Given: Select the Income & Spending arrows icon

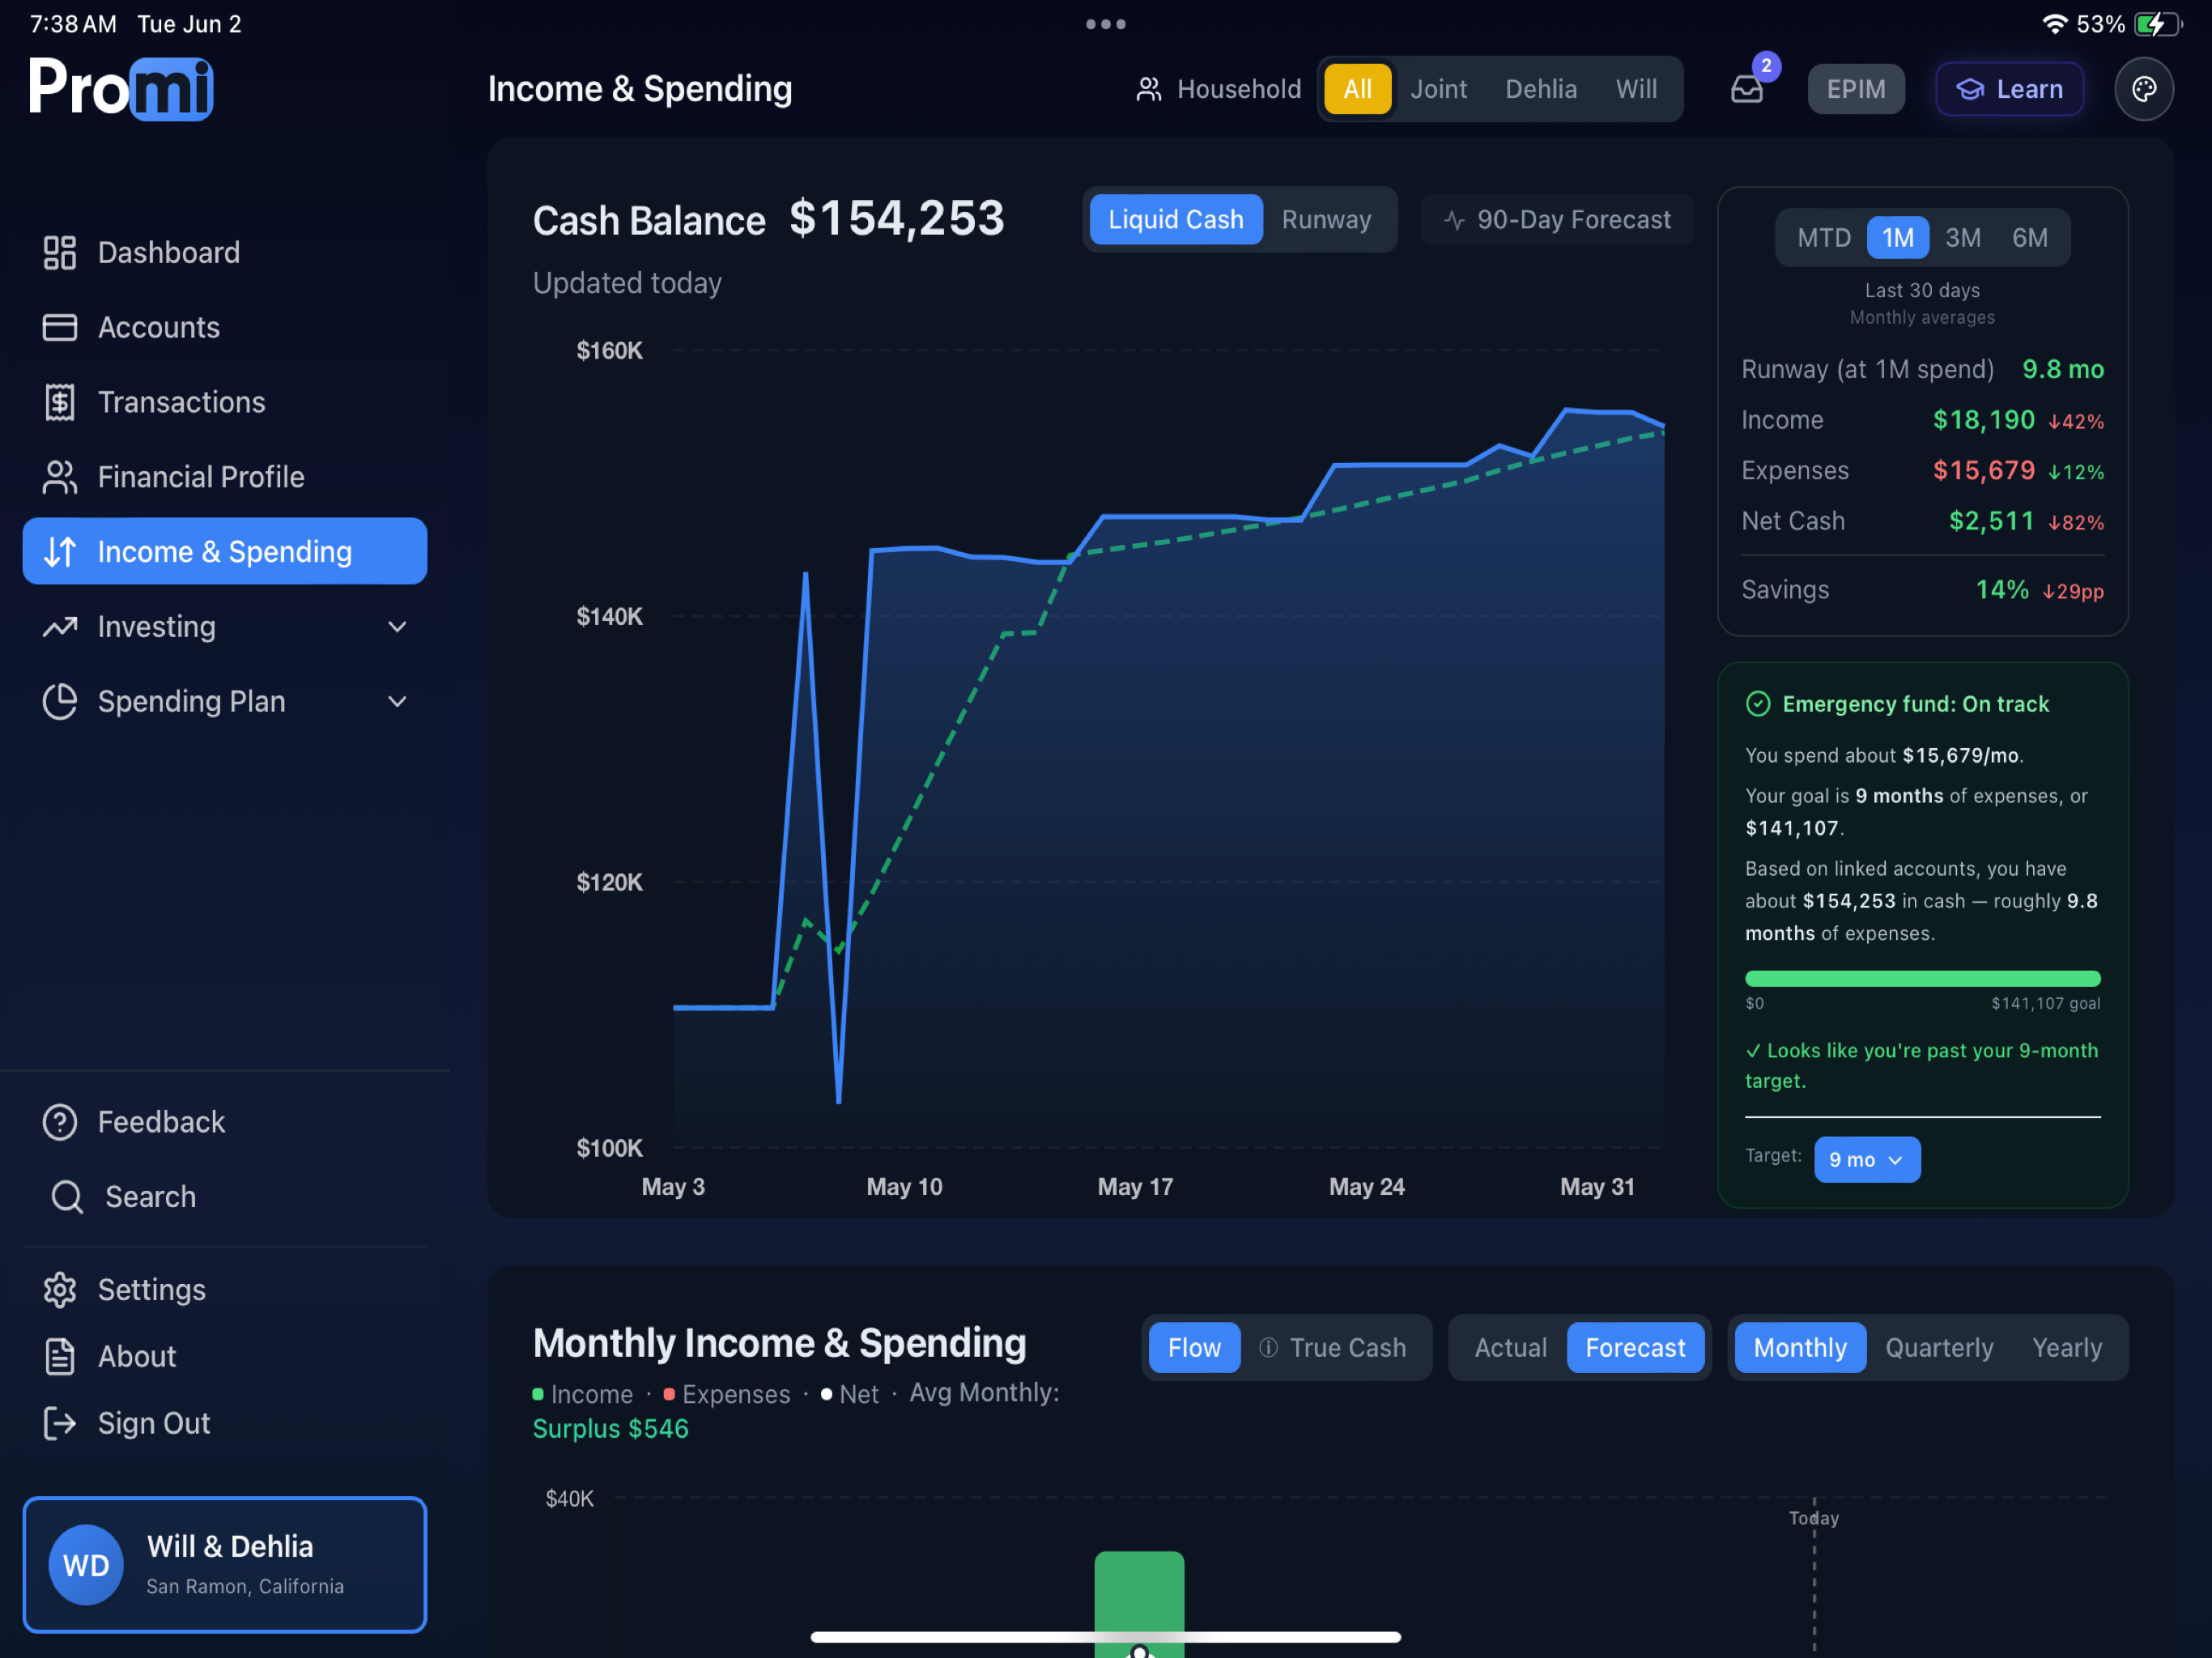Looking at the screenshot, I should [x=60, y=551].
